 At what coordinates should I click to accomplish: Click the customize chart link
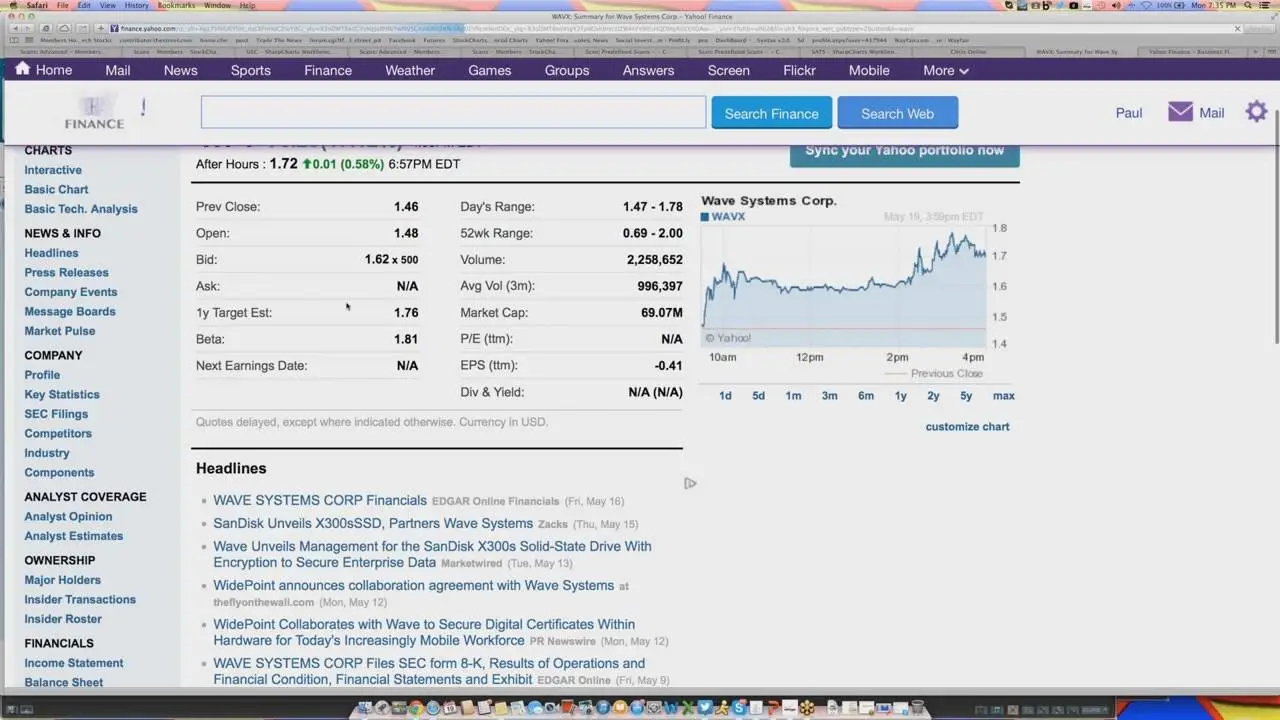pos(967,427)
